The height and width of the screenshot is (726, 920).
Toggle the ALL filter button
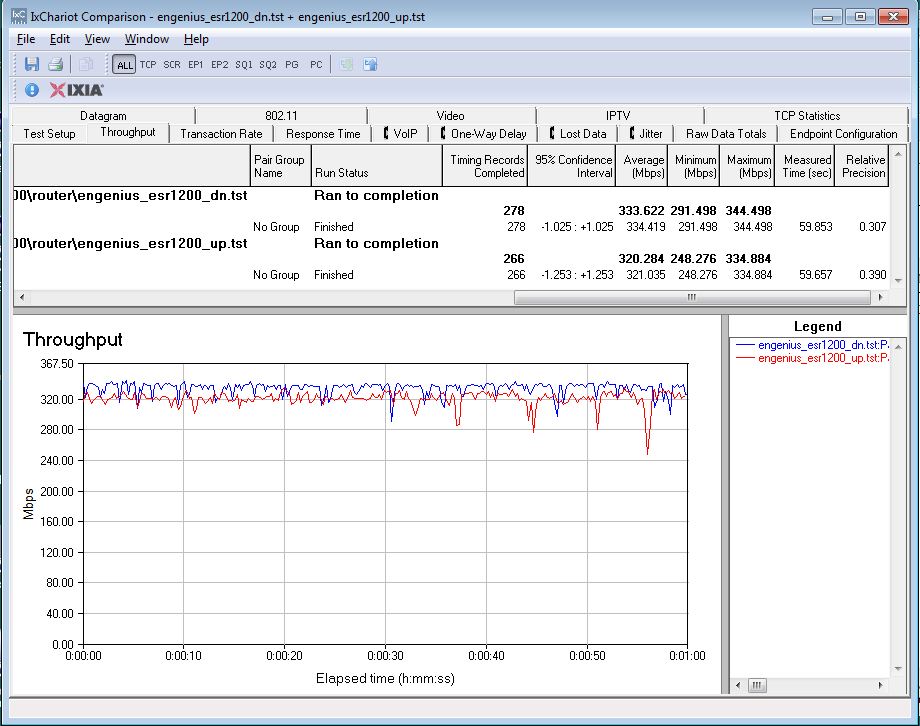click(x=124, y=65)
